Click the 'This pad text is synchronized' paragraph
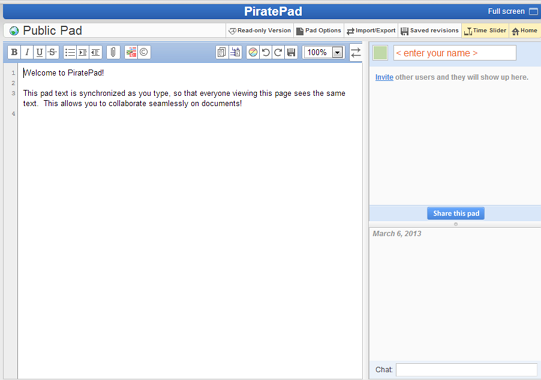Viewport: 541px width, 380px height. (x=184, y=98)
